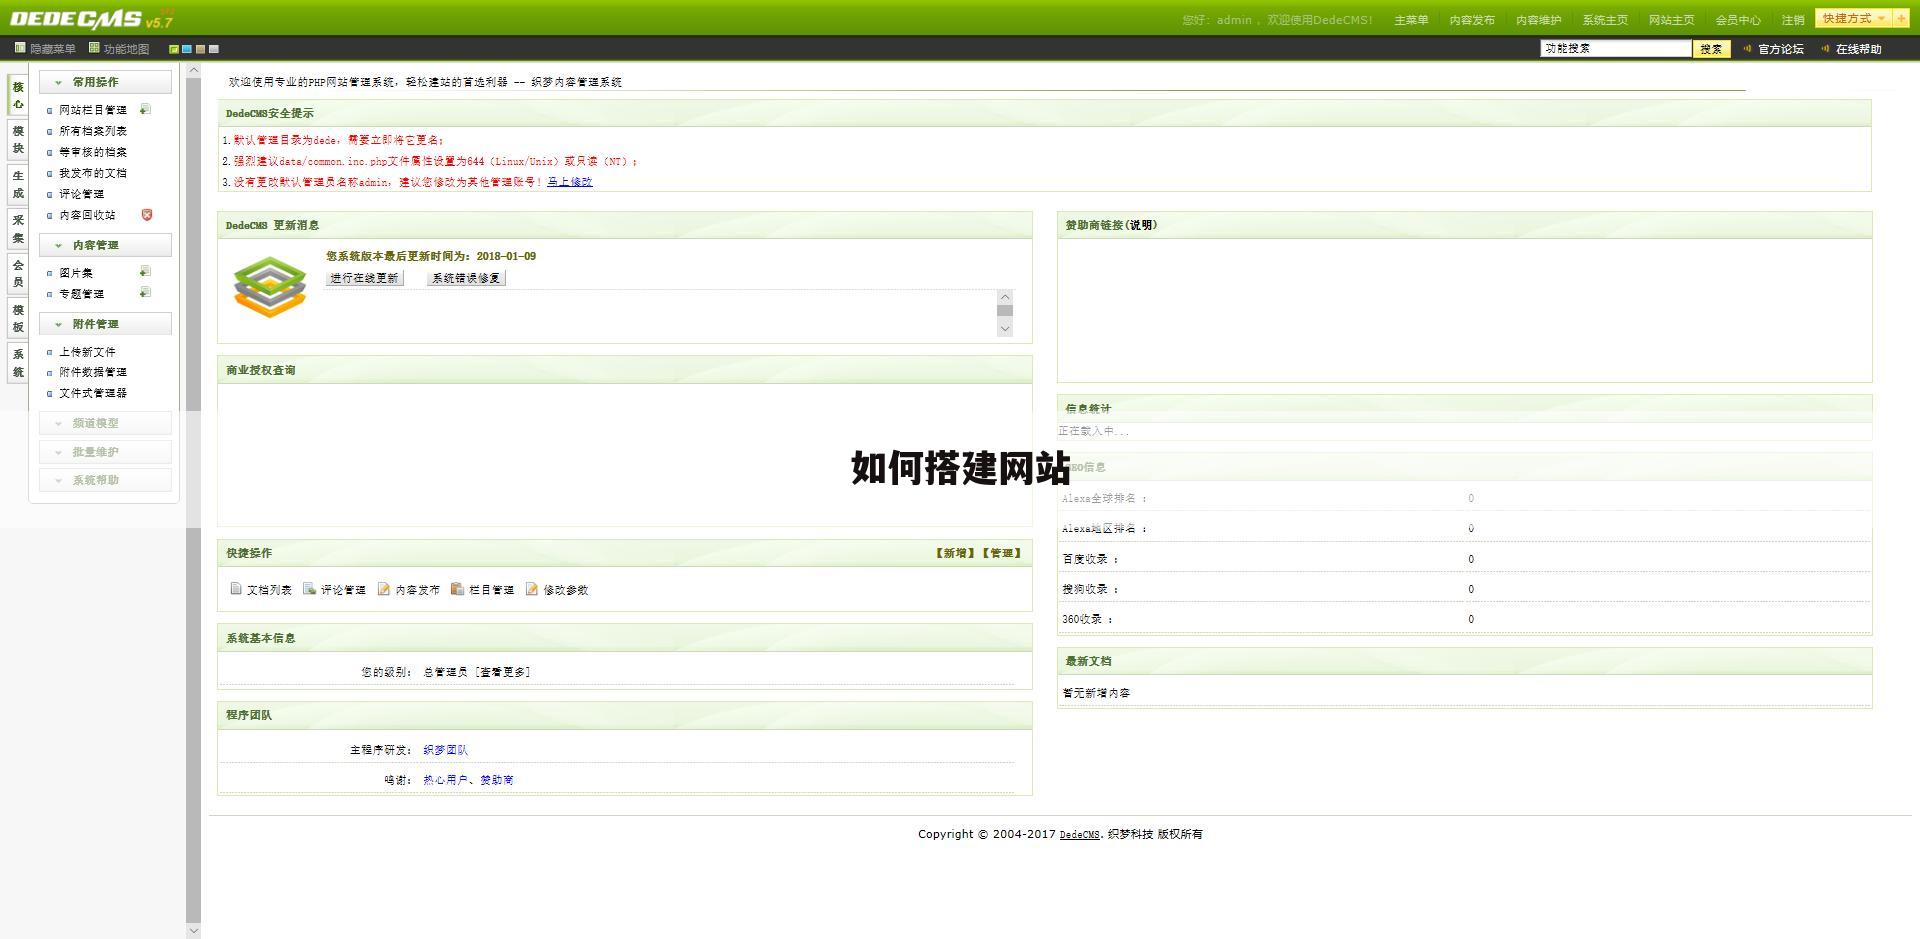This screenshot has height=939, width=1920.
Task: Switch to the blue skin swatch
Action: pyautogui.click(x=187, y=49)
